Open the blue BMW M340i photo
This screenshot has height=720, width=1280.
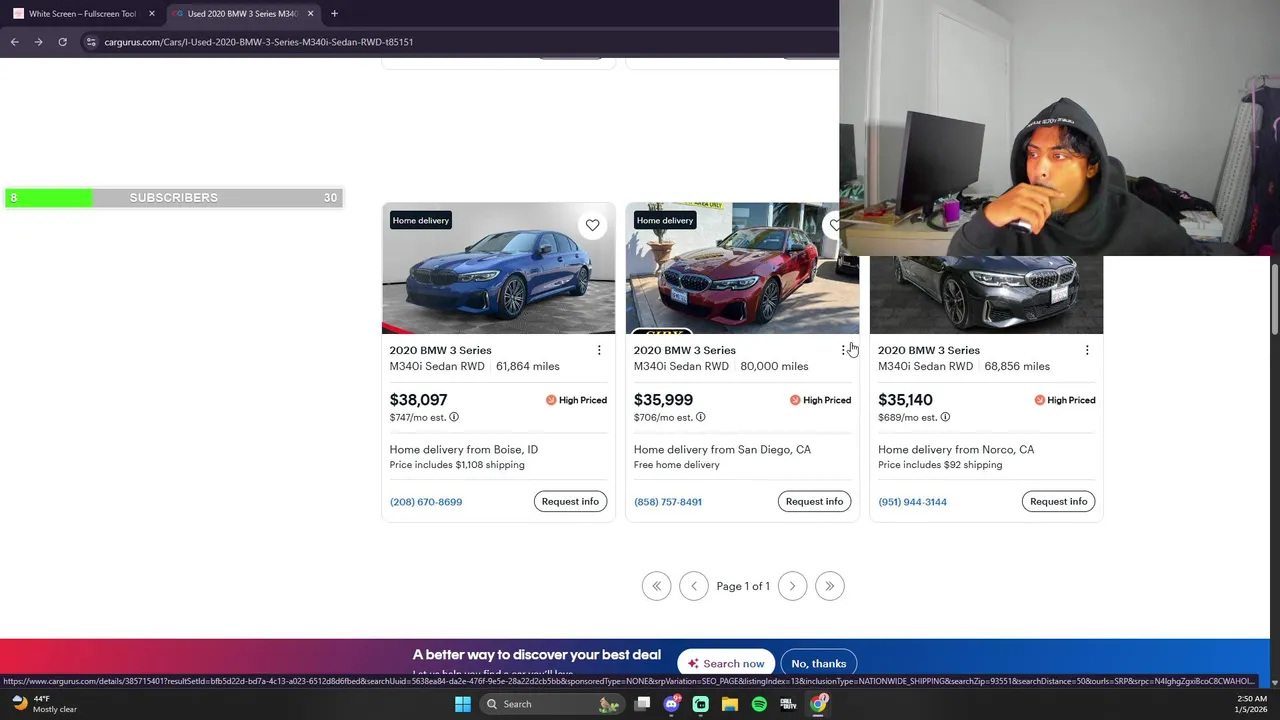pyautogui.click(x=498, y=268)
